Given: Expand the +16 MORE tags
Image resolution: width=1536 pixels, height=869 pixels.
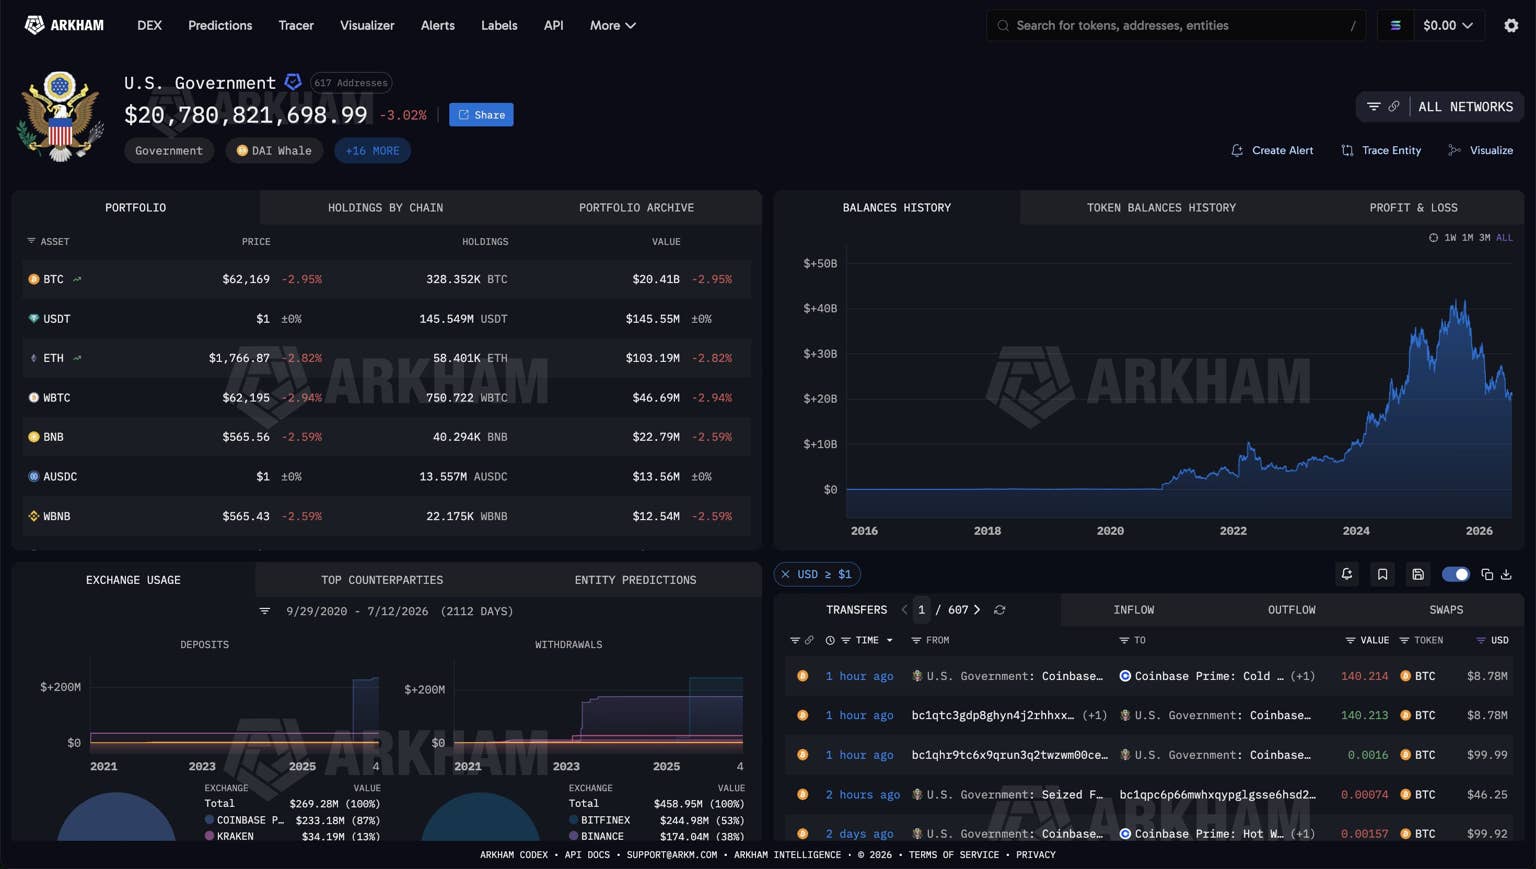Looking at the screenshot, I should click(372, 151).
